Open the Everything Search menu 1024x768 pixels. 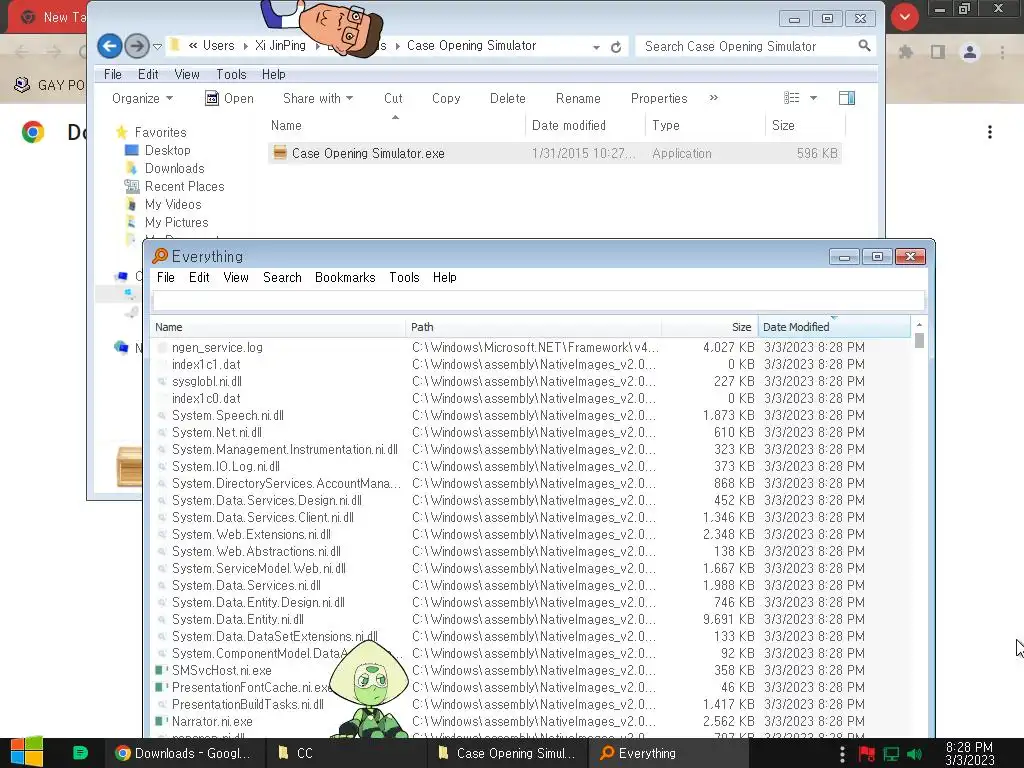(x=282, y=277)
